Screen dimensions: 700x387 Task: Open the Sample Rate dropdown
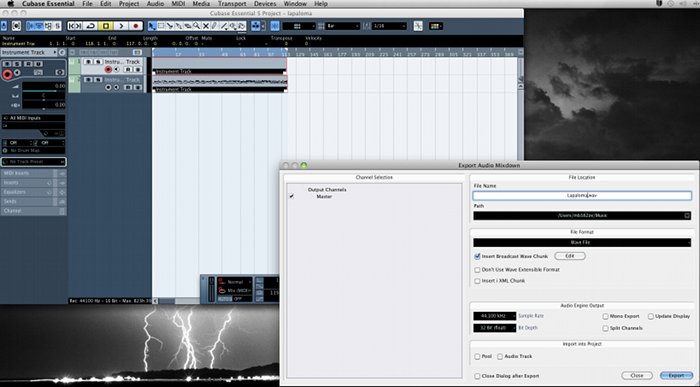[x=495, y=316]
